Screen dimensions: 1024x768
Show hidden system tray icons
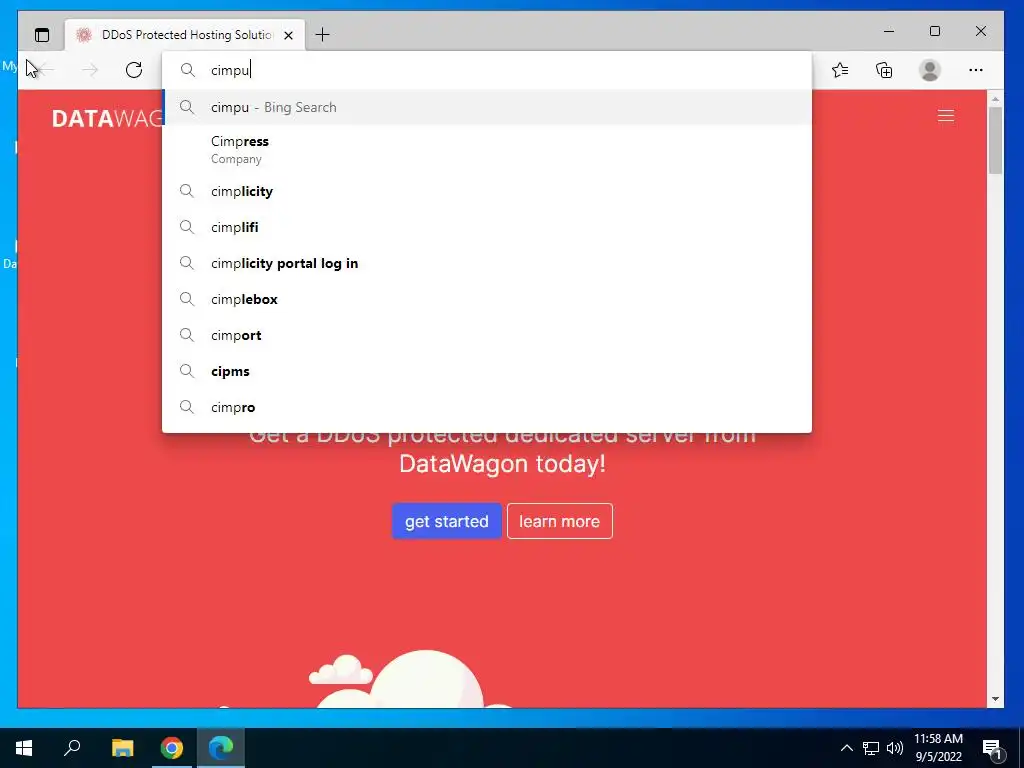tap(846, 748)
